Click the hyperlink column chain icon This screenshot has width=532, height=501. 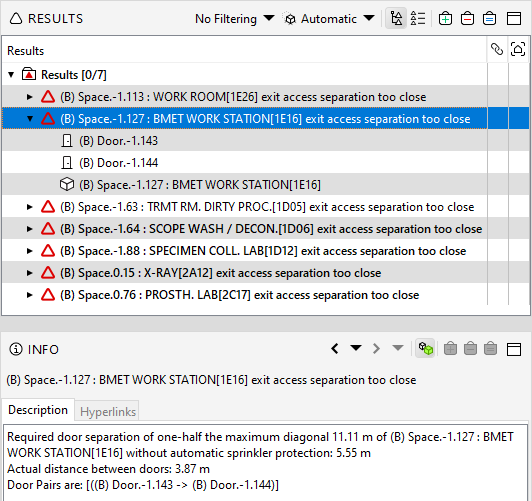click(497, 50)
